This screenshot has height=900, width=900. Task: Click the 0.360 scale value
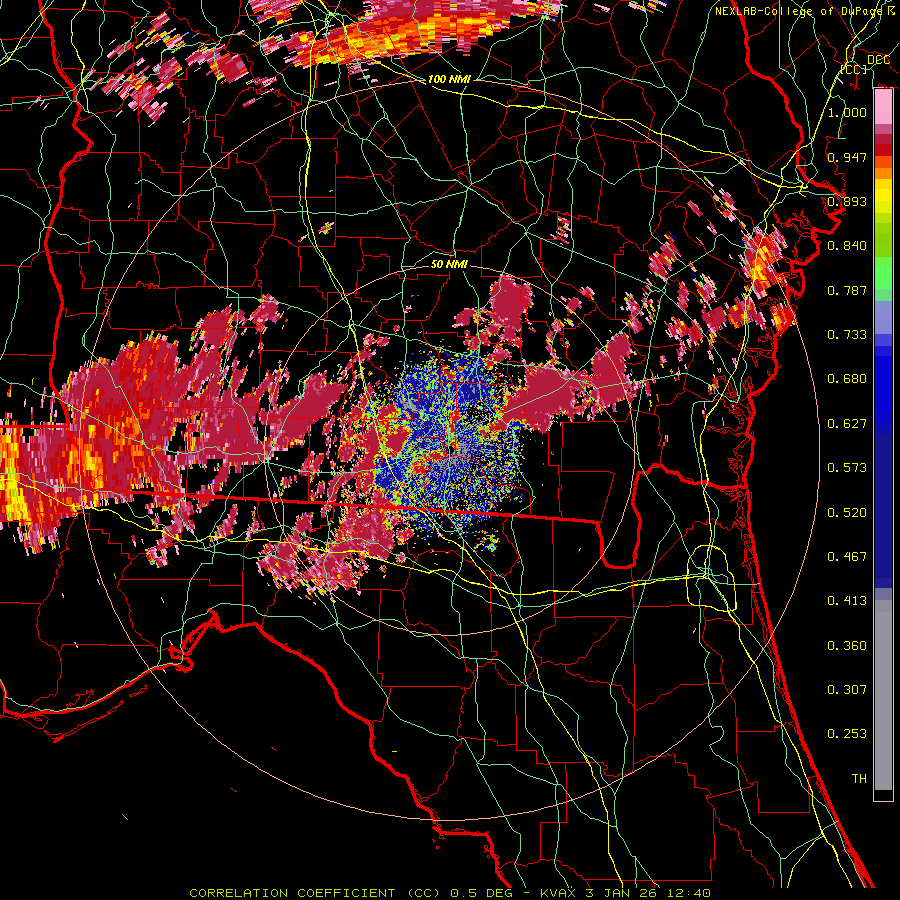(847, 646)
